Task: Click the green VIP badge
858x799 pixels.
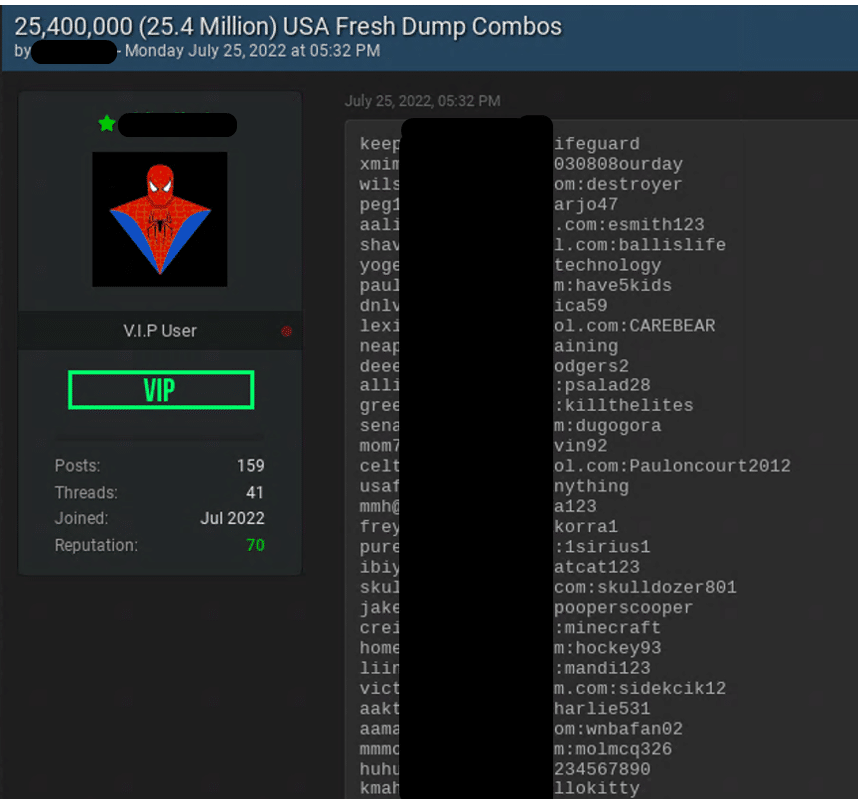Action: point(161,390)
